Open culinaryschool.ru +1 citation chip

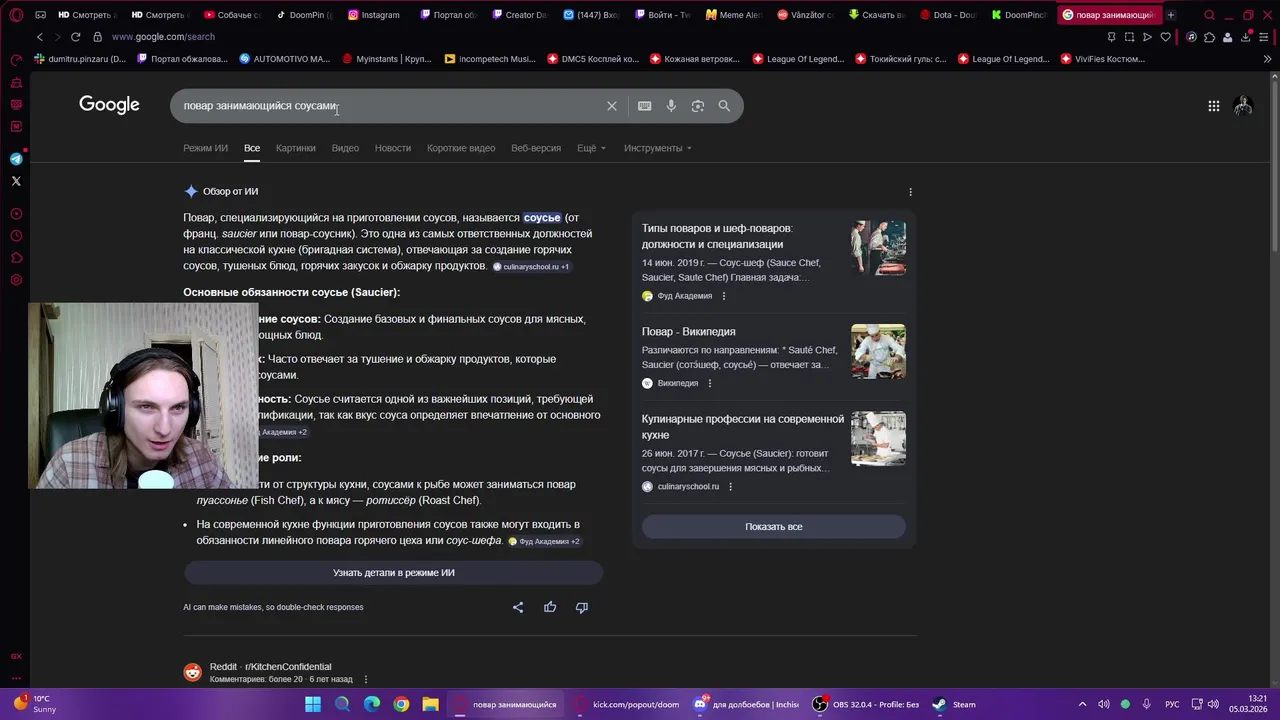(x=531, y=267)
